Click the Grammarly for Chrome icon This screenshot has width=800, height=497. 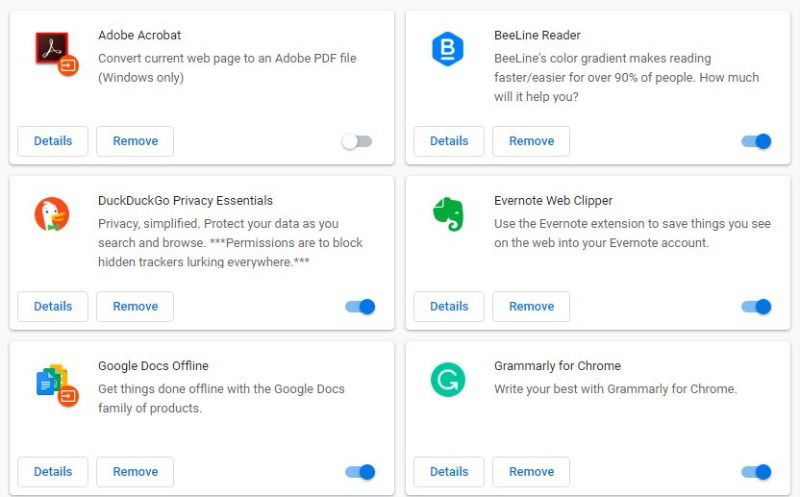click(x=447, y=380)
